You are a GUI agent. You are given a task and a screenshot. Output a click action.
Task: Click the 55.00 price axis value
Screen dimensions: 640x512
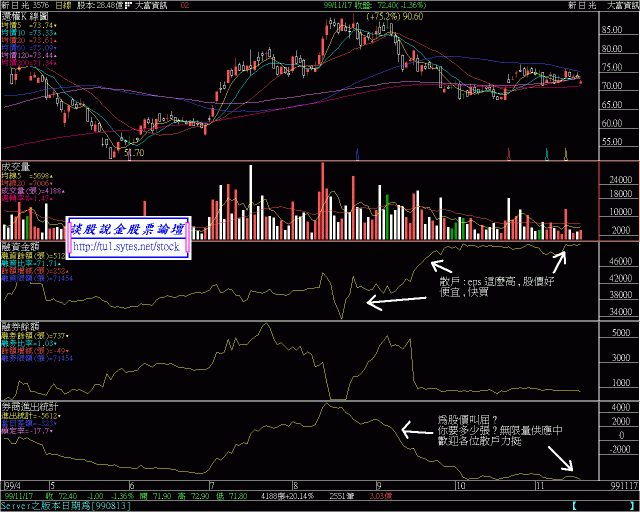pyautogui.click(x=611, y=142)
